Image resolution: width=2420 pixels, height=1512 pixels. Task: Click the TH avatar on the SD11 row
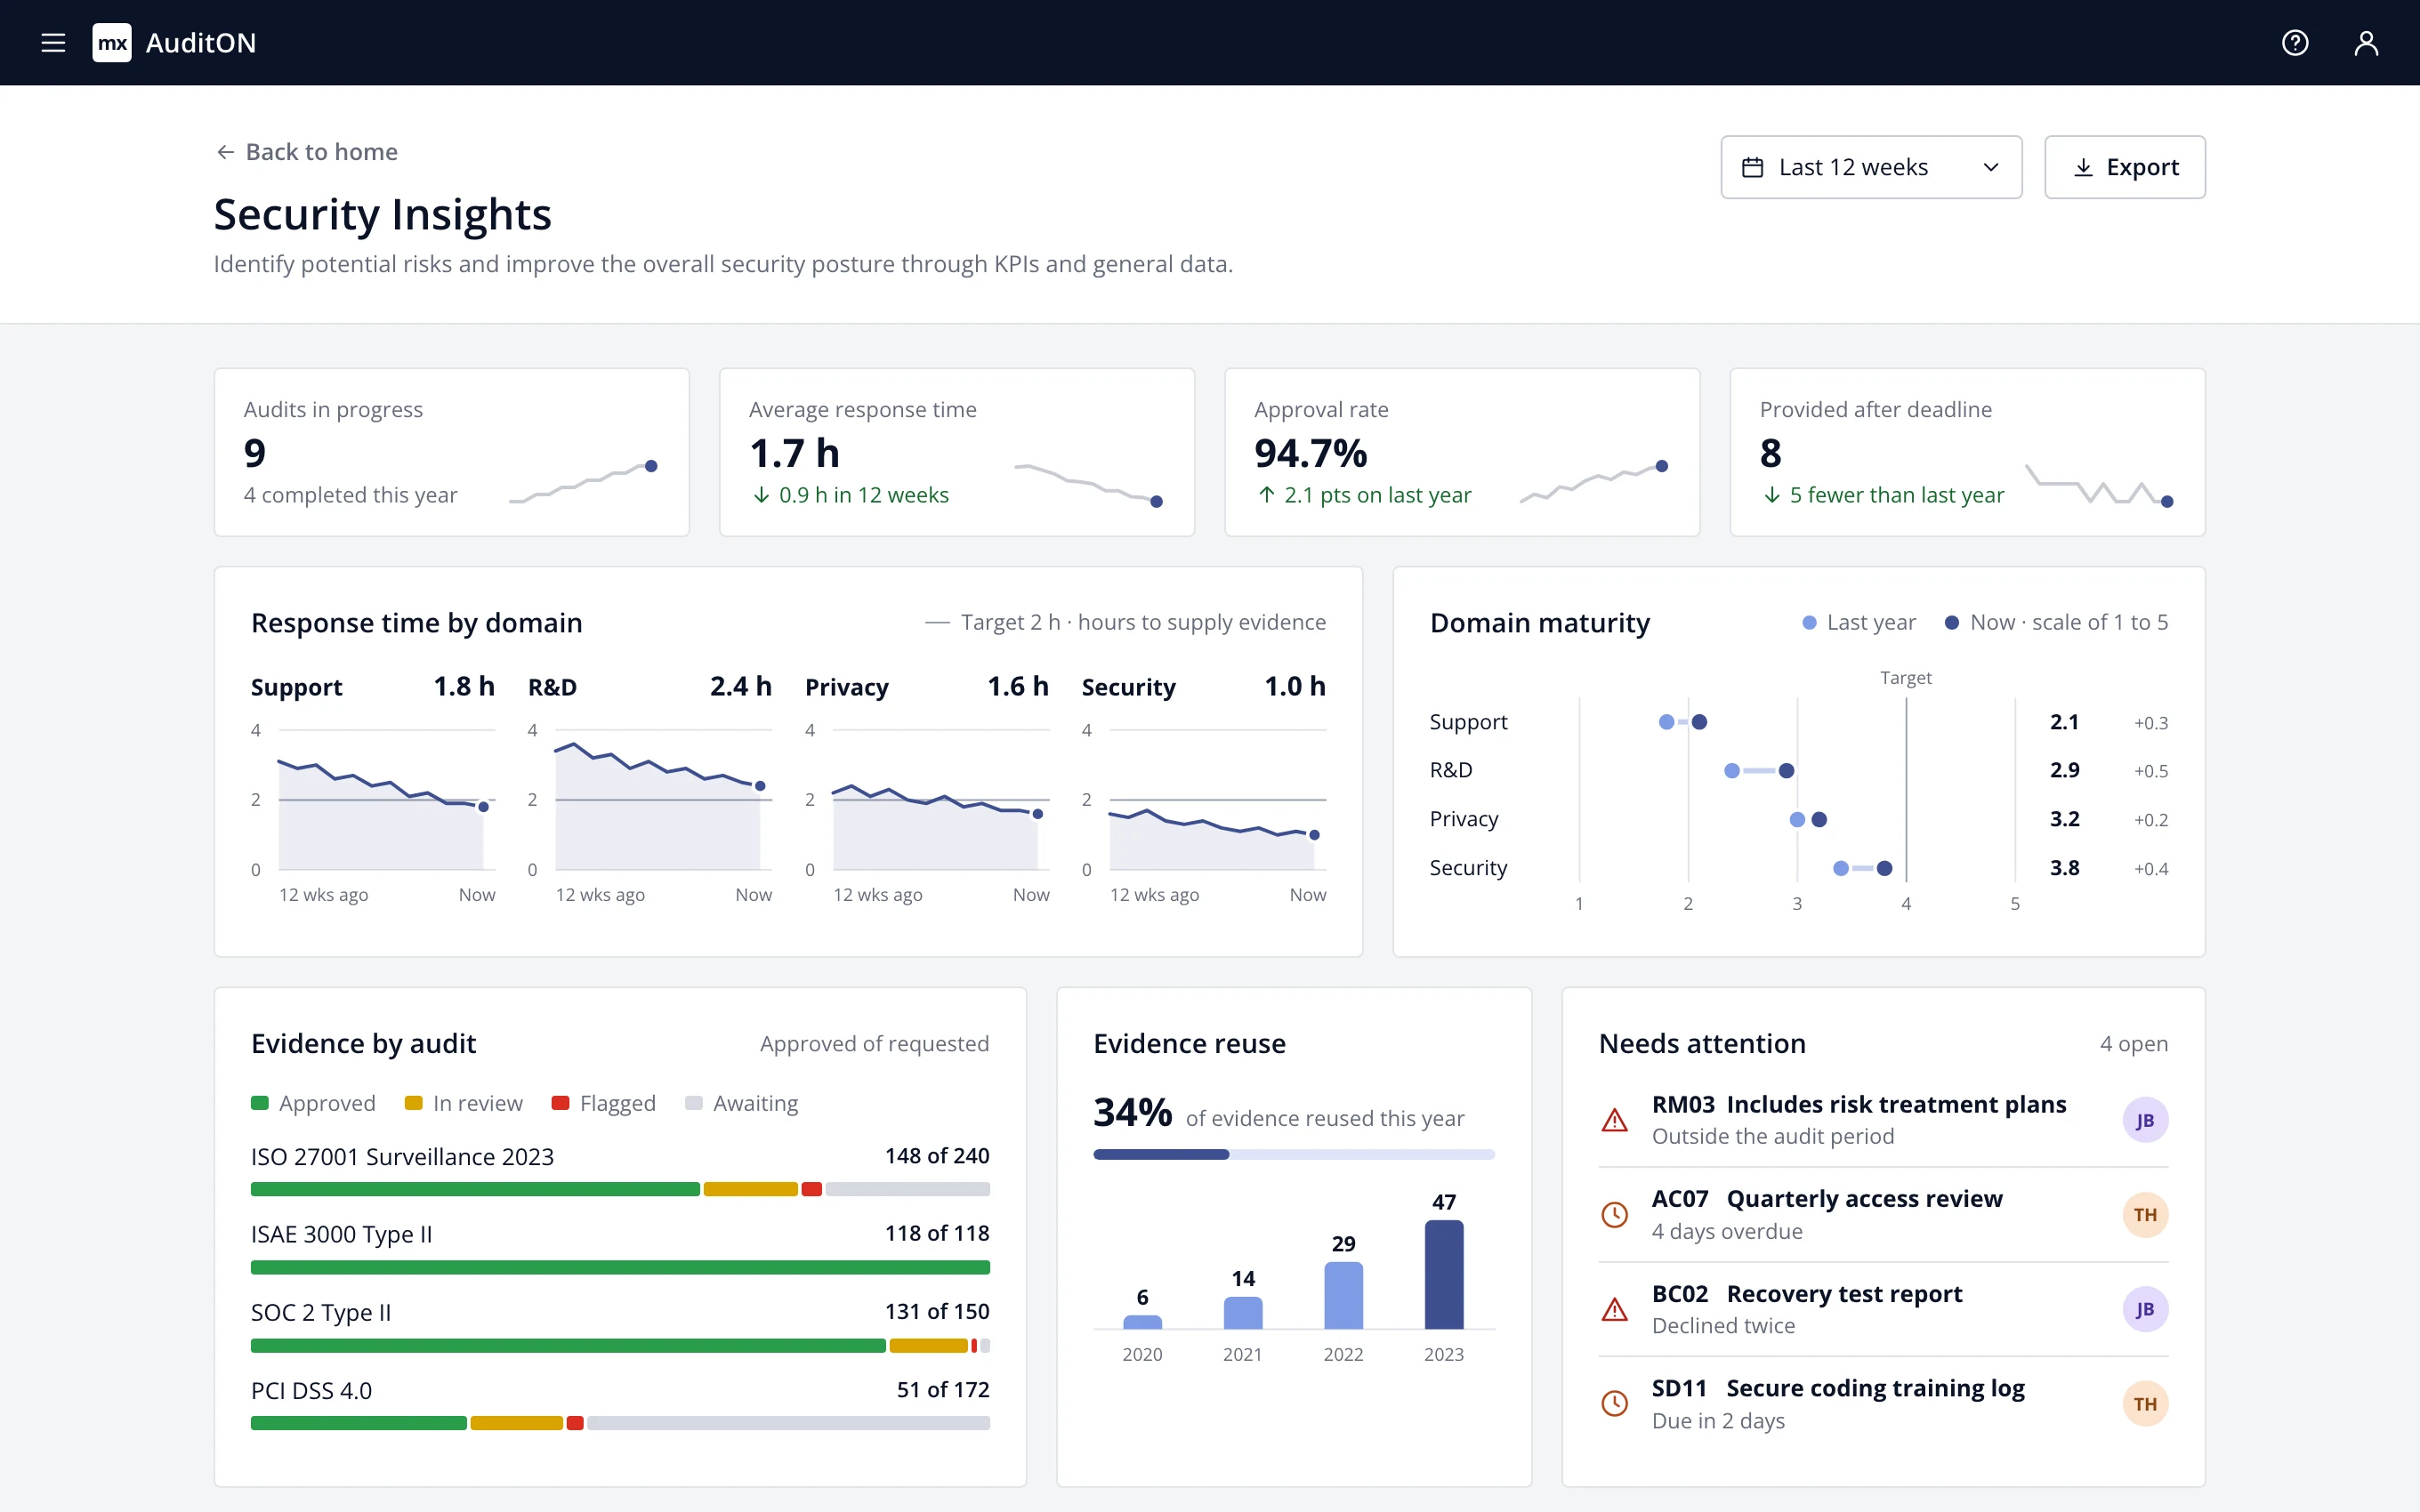tap(2145, 1404)
